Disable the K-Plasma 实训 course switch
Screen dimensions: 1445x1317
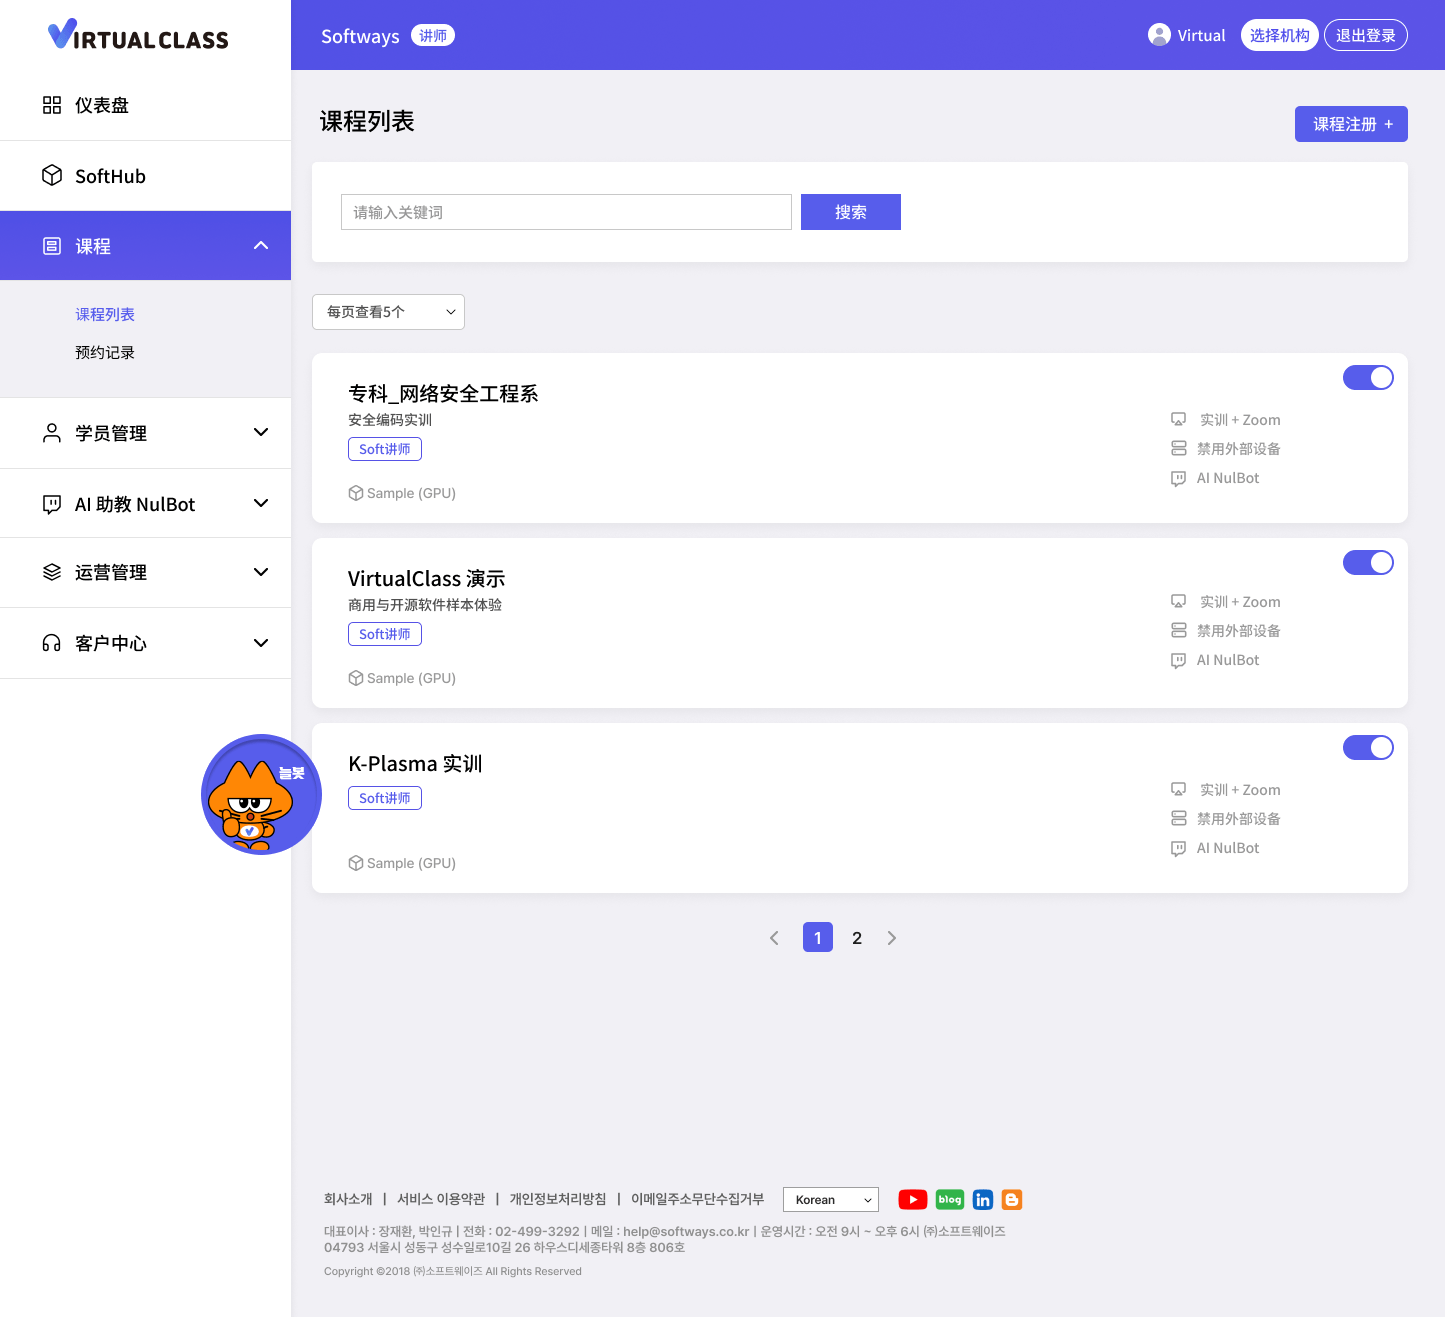[x=1368, y=747]
